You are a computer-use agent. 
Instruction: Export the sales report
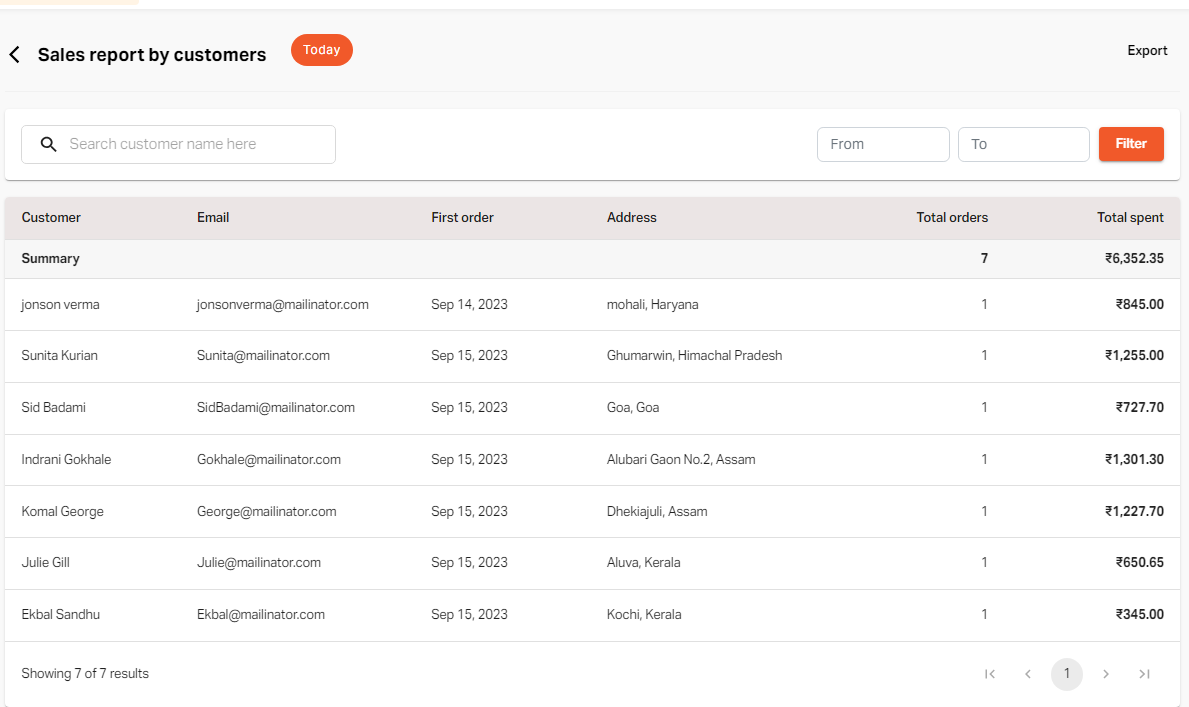[1147, 51]
